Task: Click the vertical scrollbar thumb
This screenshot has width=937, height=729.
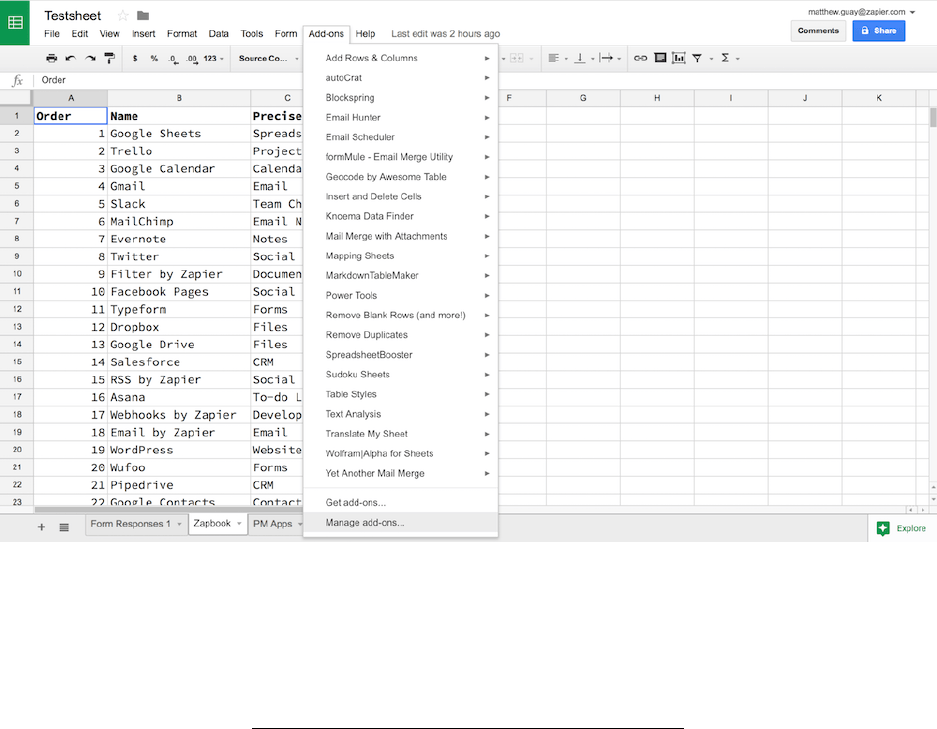Action: (933, 117)
